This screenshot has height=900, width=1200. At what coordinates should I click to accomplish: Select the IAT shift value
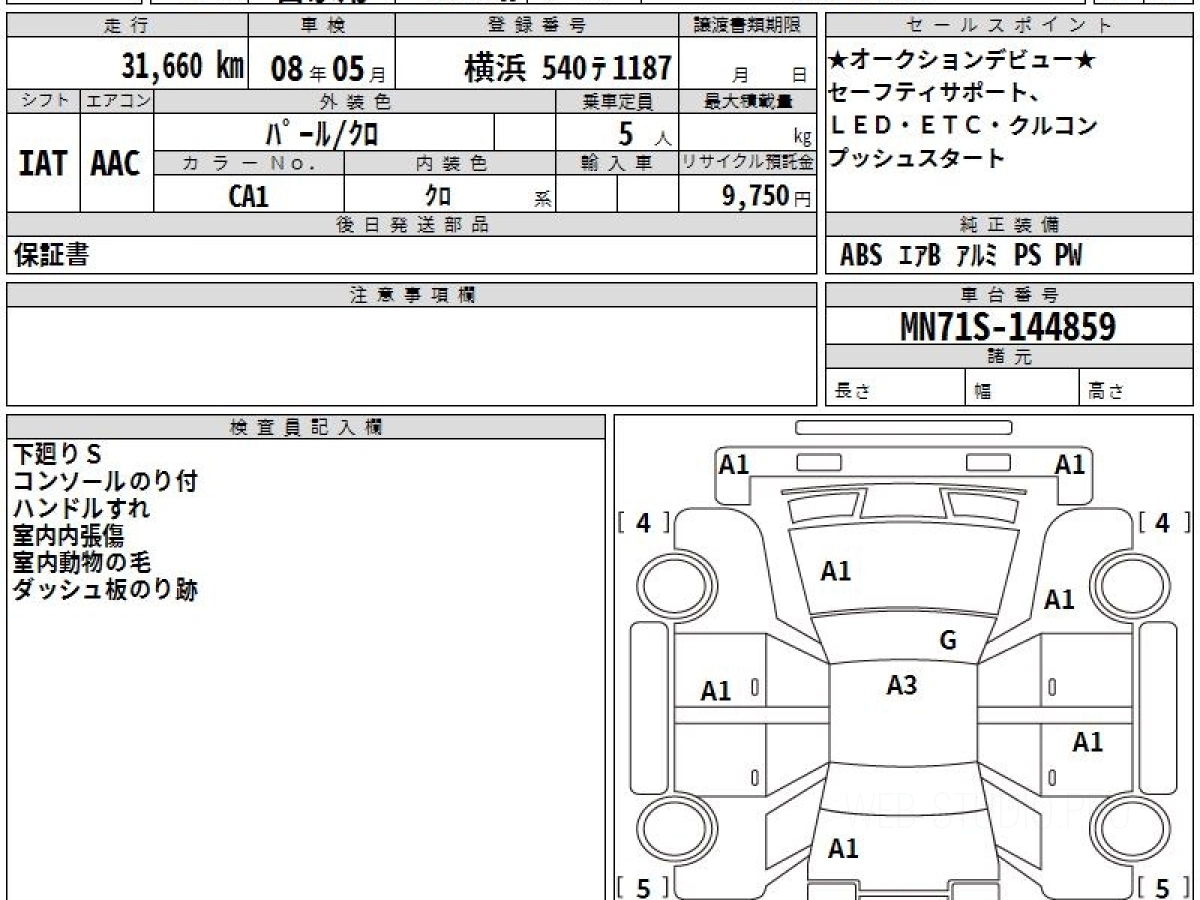[x=43, y=163]
